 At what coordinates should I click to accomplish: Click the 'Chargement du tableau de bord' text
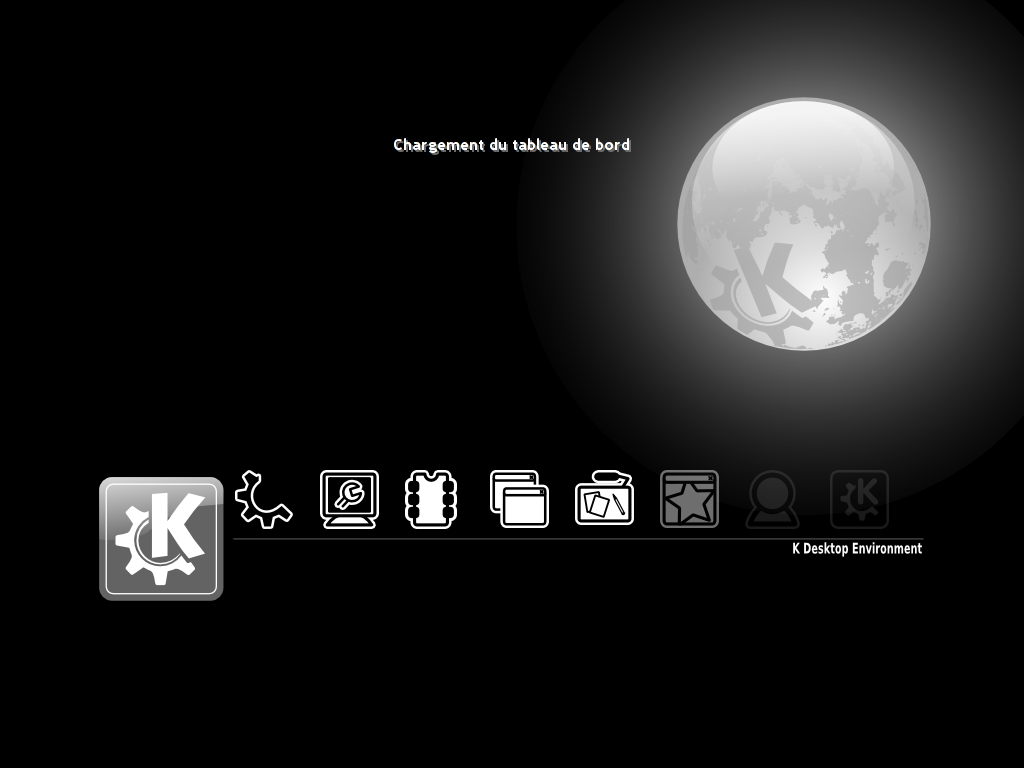click(512, 145)
